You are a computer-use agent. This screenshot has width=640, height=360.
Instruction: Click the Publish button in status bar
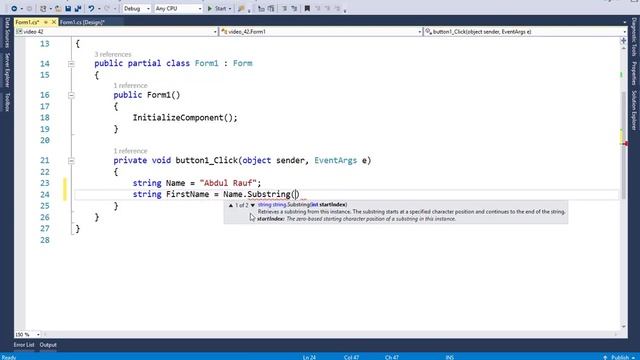pyautogui.click(x=620, y=357)
